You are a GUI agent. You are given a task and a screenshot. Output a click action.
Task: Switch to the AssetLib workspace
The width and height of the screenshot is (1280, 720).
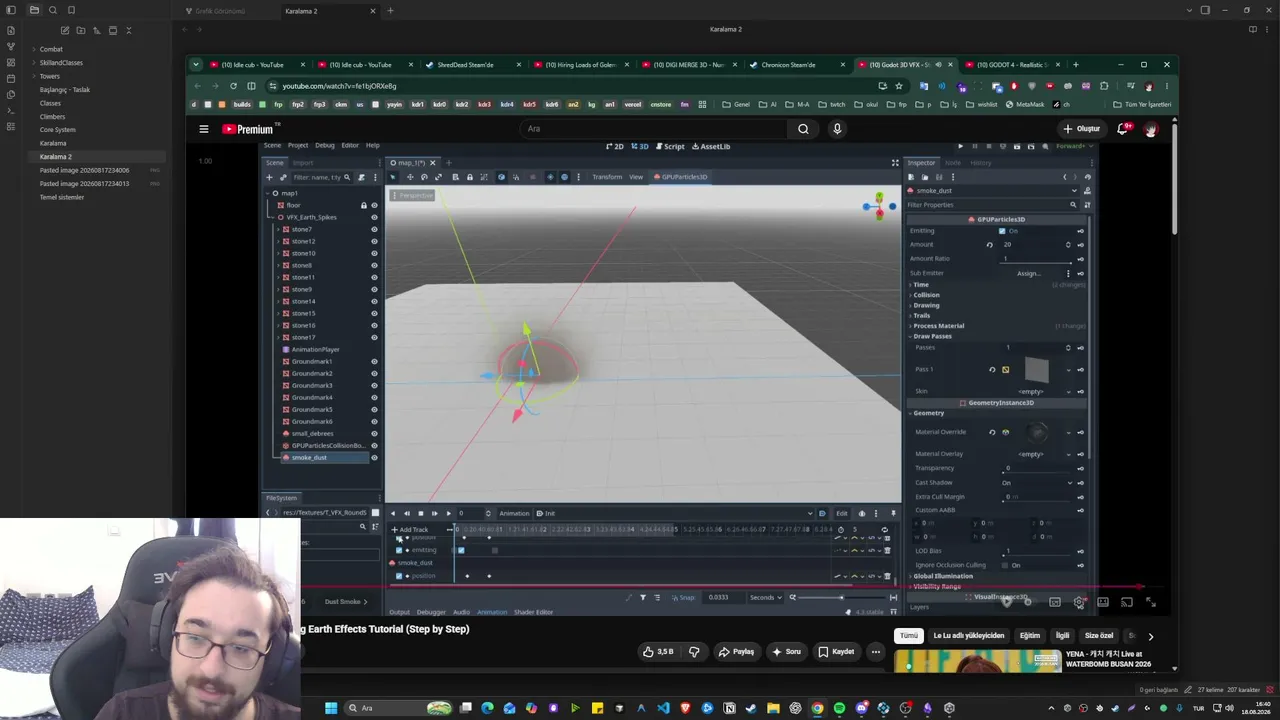pos(711,146)
